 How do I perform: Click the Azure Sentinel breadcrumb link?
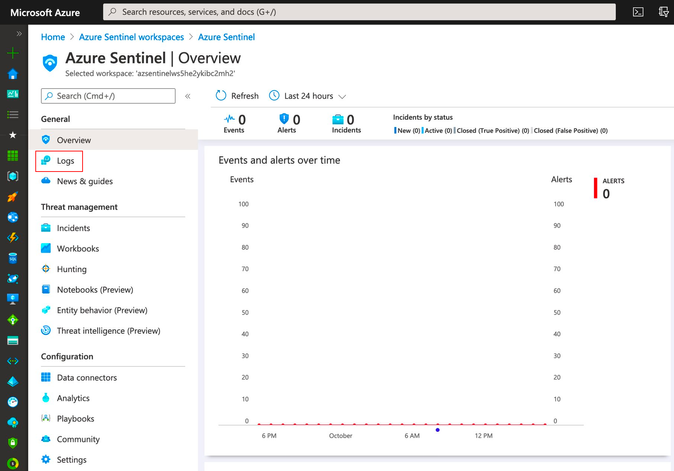point(227,37)
